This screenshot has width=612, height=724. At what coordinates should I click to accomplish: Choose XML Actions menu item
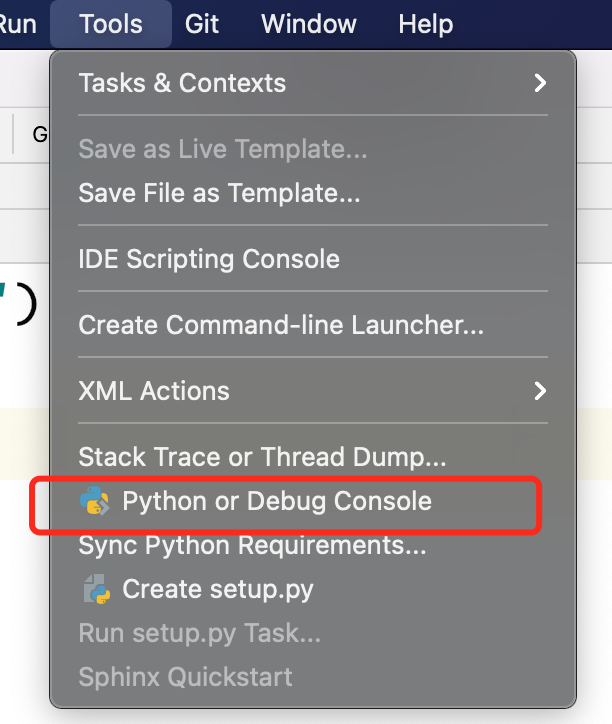click(313, 391)
